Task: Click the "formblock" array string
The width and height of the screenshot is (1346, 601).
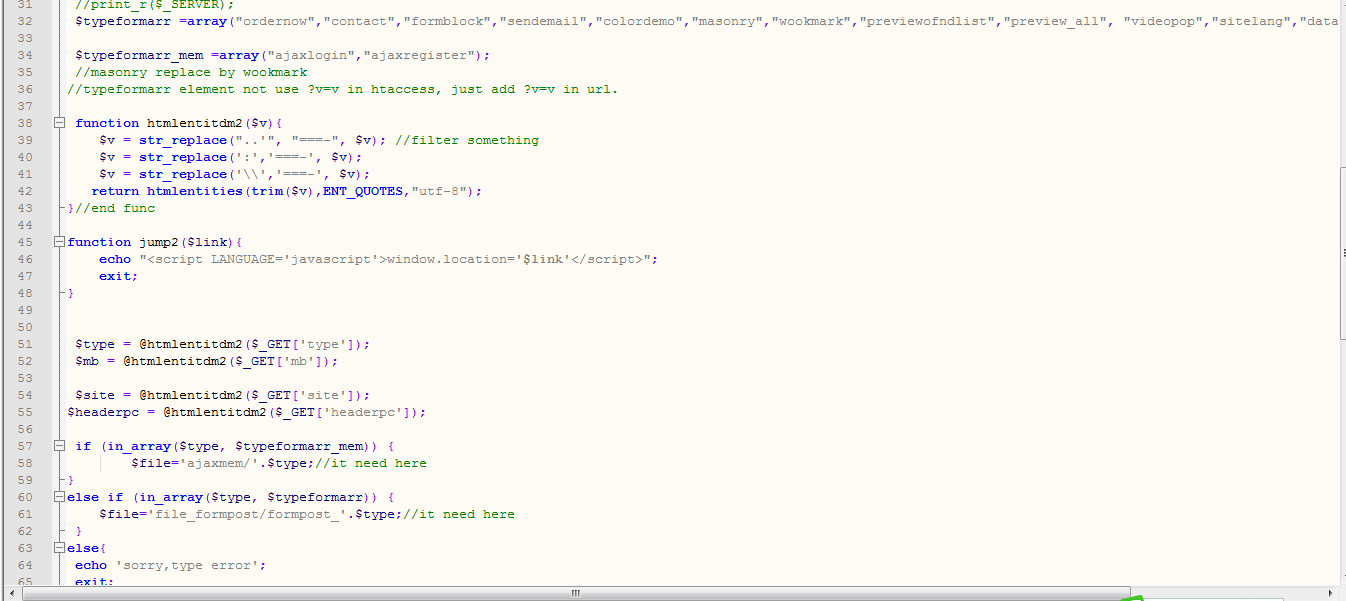Action: [x=445, y=21]
